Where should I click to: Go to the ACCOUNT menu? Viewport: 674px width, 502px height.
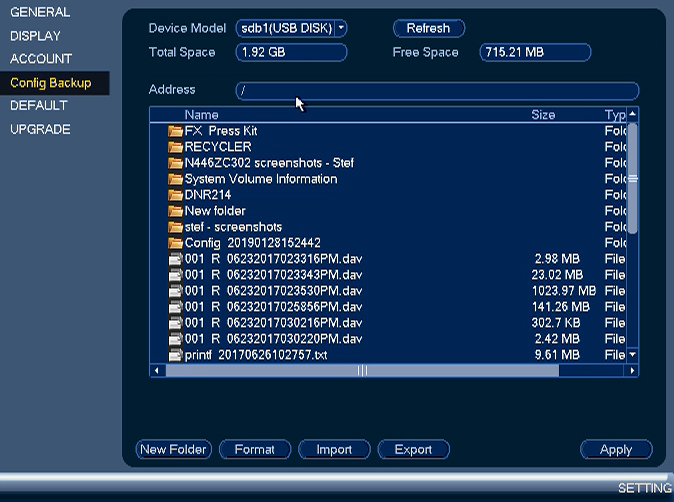(x=41, y=58)
